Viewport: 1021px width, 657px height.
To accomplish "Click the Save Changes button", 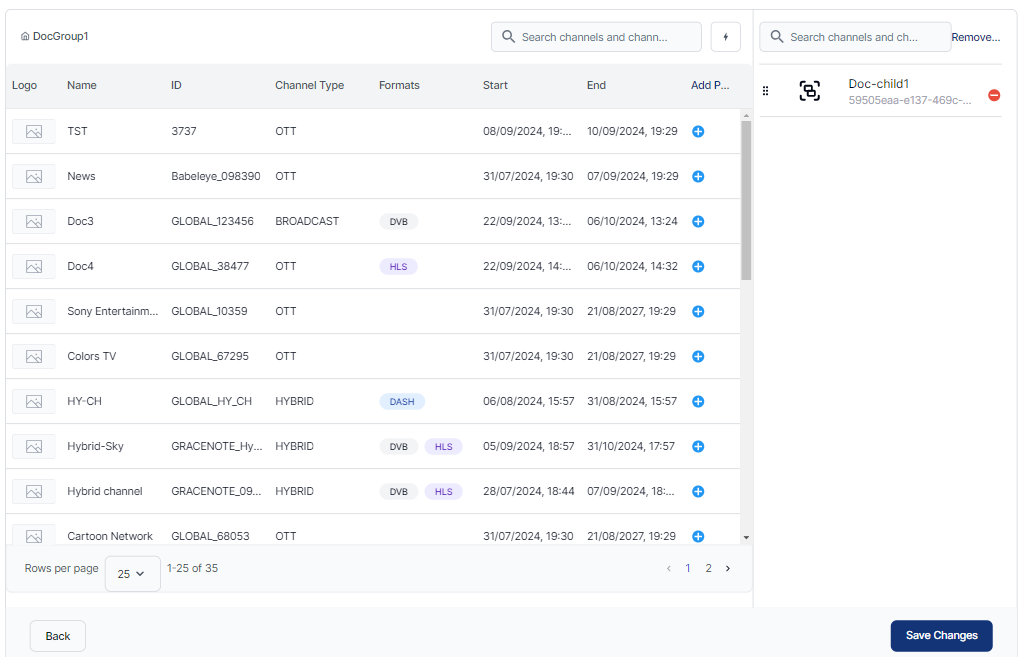I will click(x=941, y=635).
